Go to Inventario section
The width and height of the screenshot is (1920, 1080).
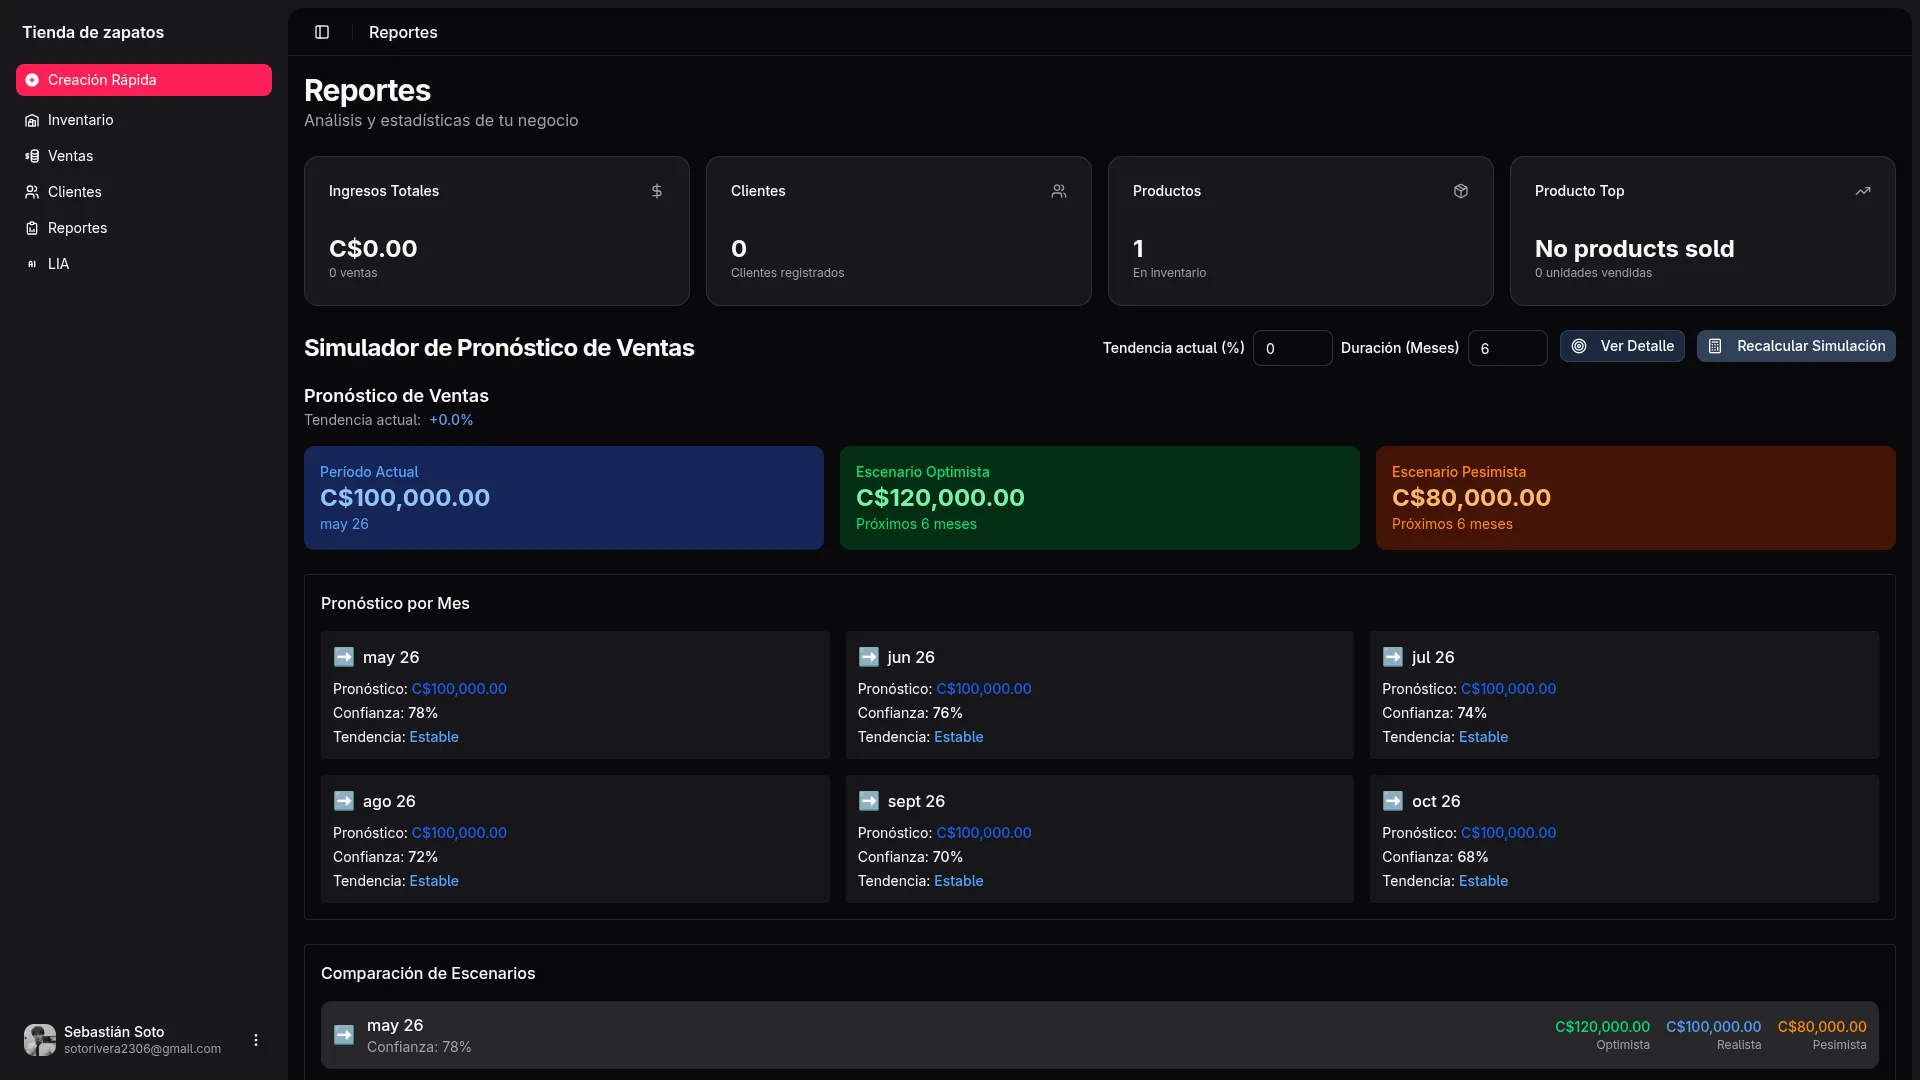[x=144, y=120]
